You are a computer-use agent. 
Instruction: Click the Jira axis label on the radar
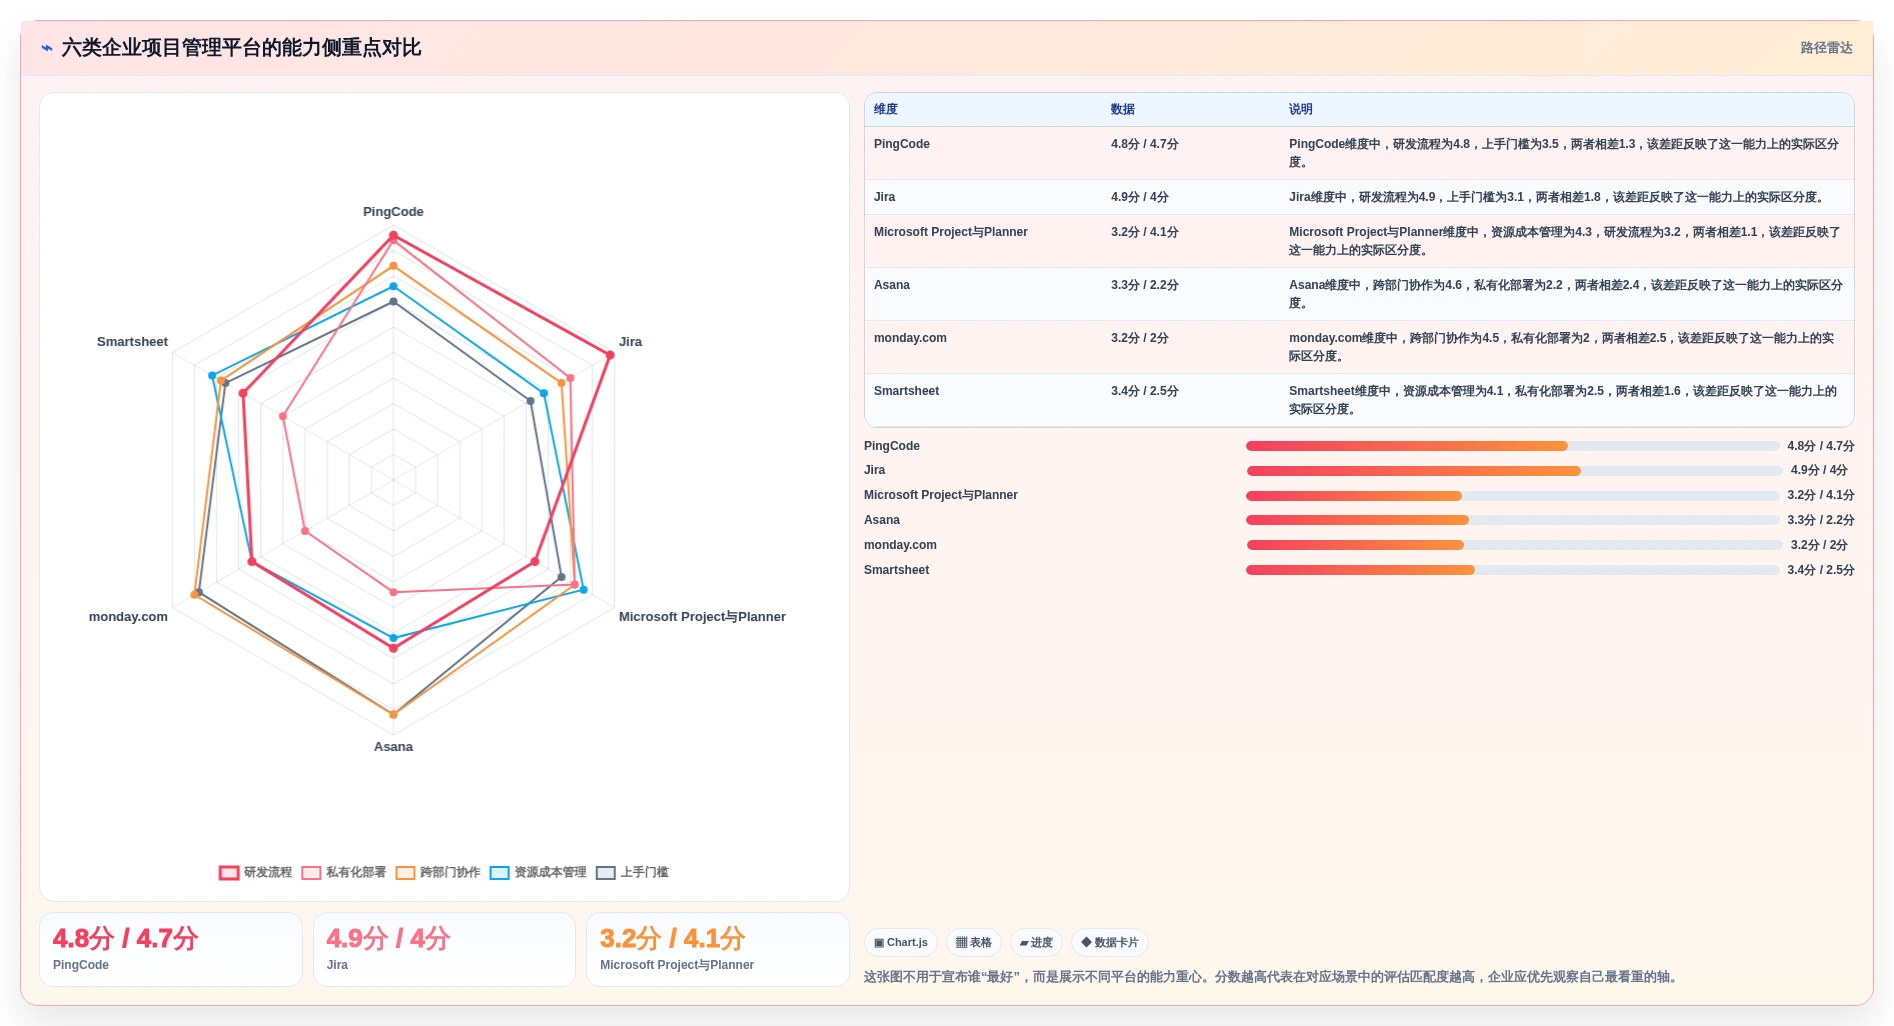click(630, 342)
